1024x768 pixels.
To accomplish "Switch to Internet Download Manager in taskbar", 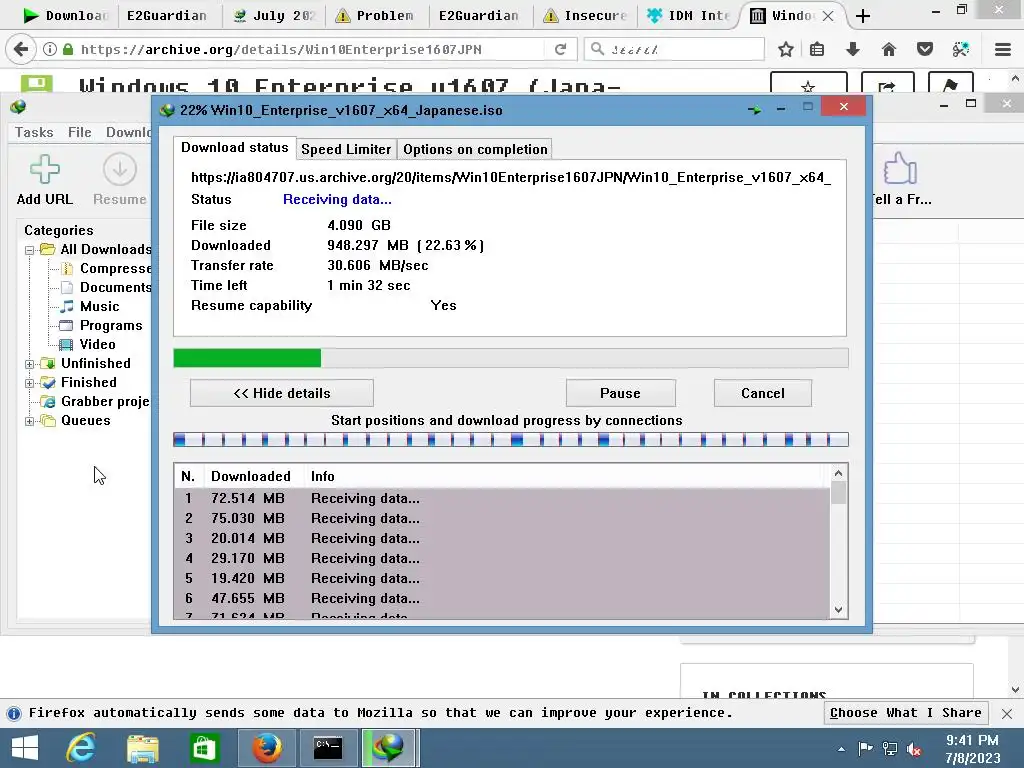I will pos(389,748).
